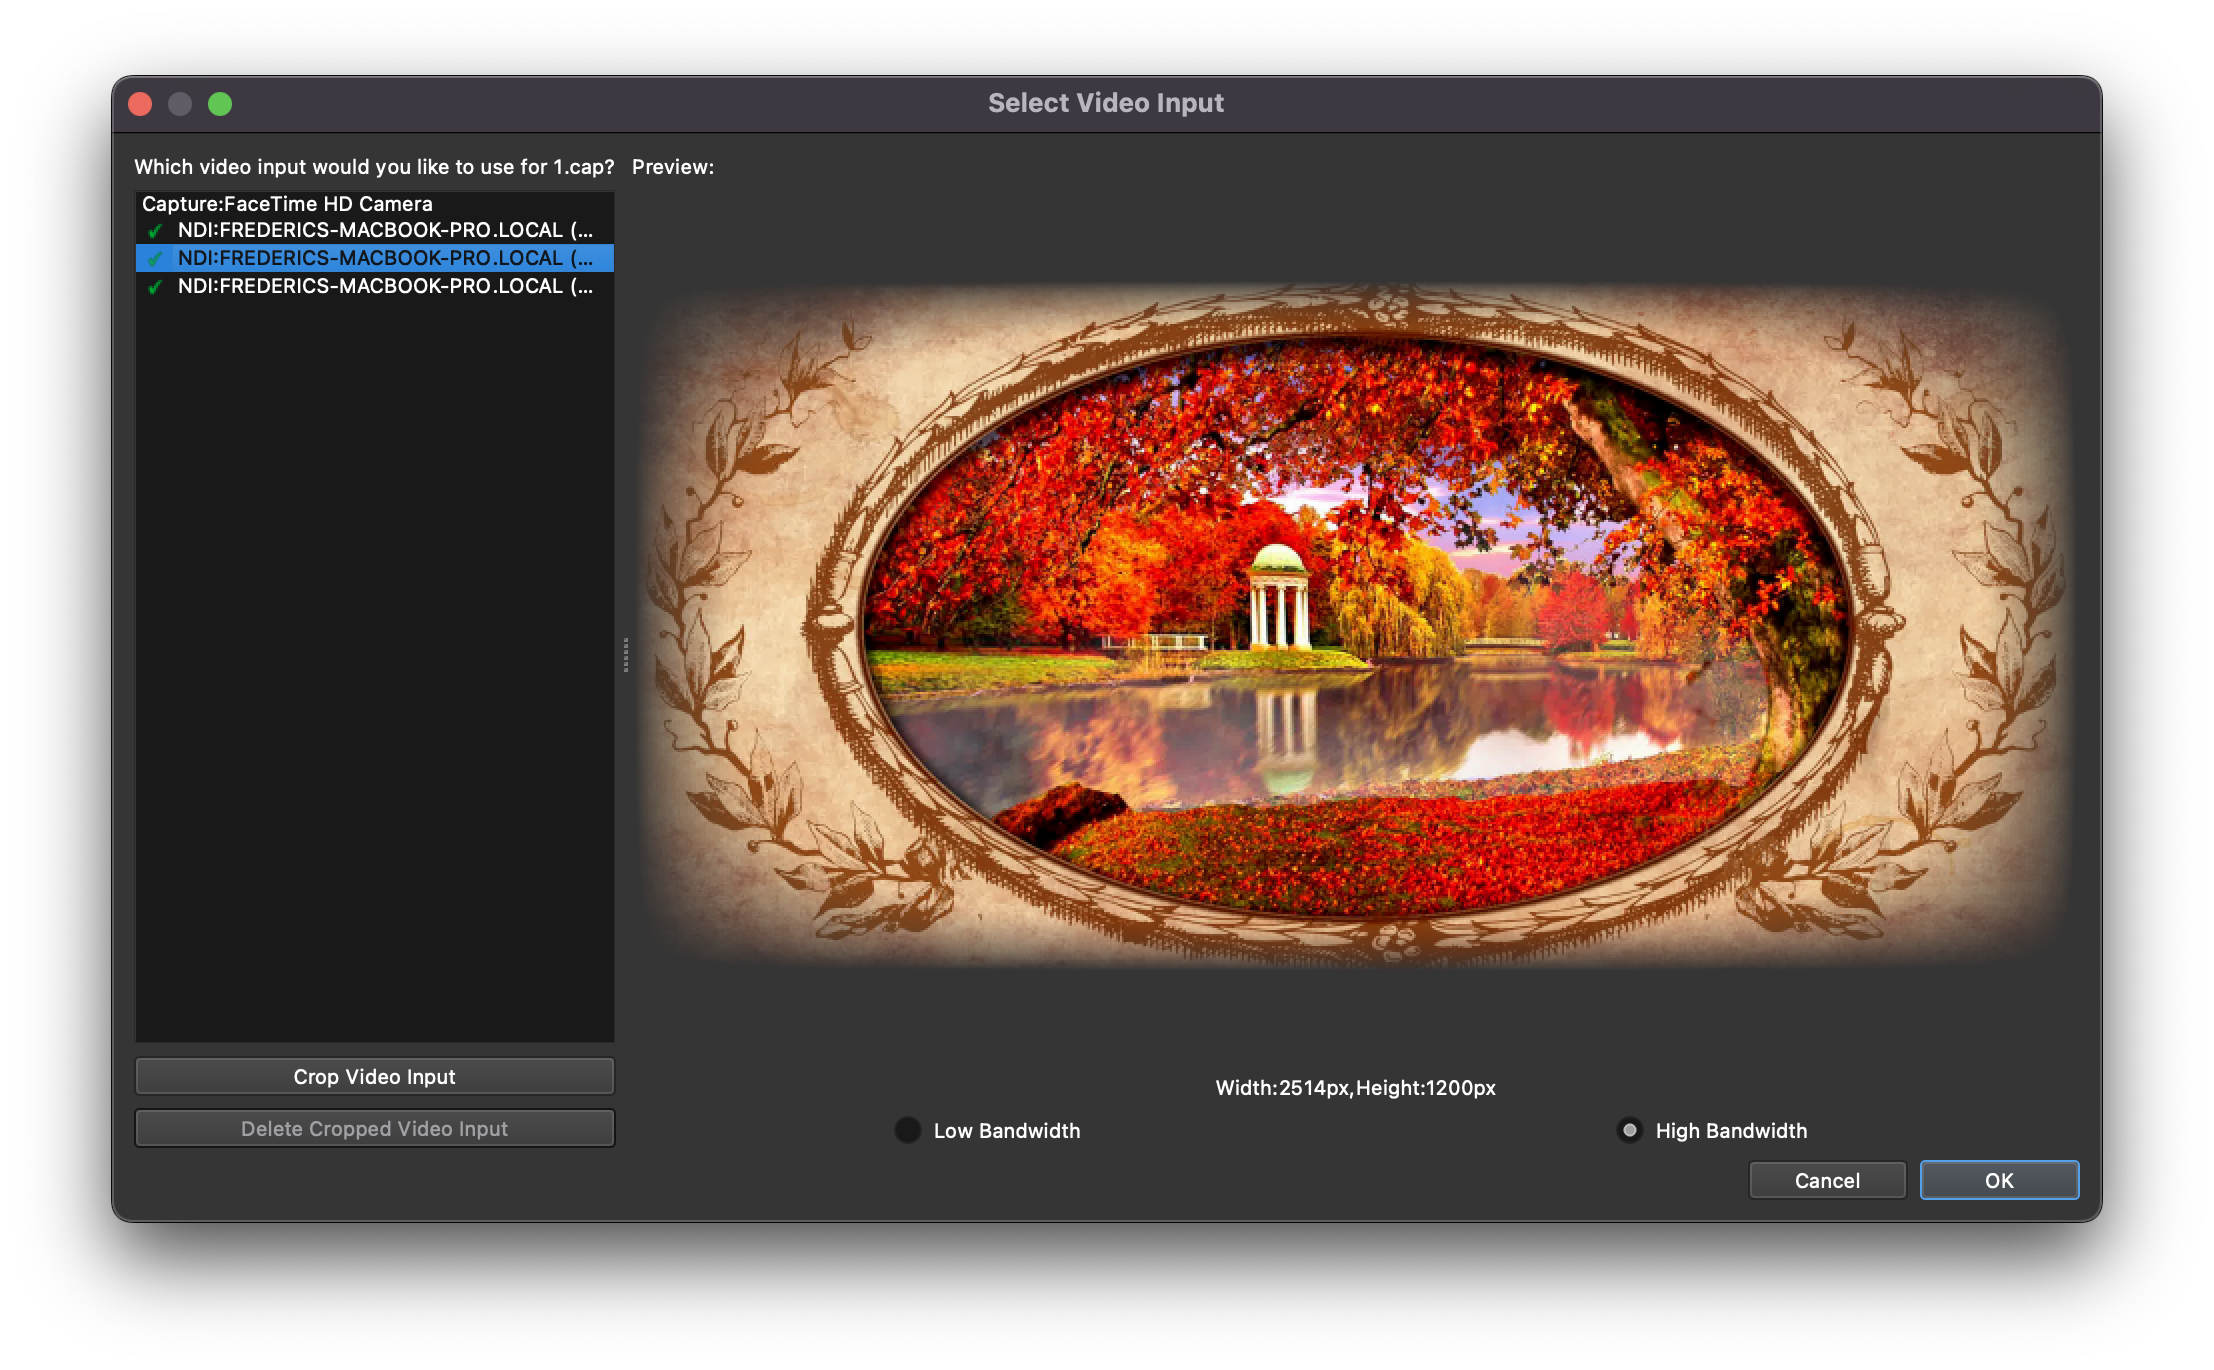Select the first NDI source in list
Image resolution: width=2214 pixels, height=1370 pixels.
coord(385,230)
